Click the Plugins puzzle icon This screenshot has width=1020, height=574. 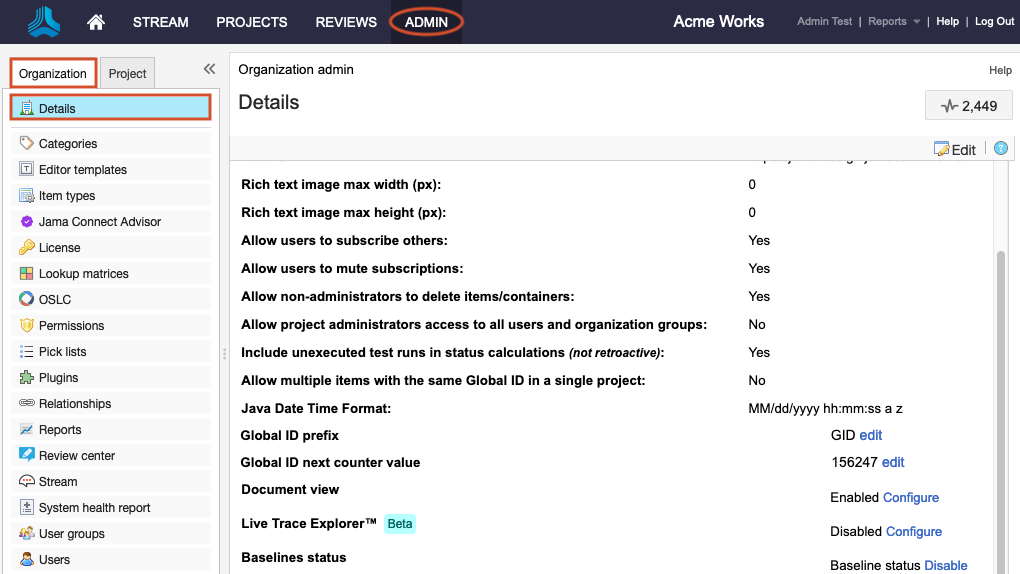[x=27, y=377]
